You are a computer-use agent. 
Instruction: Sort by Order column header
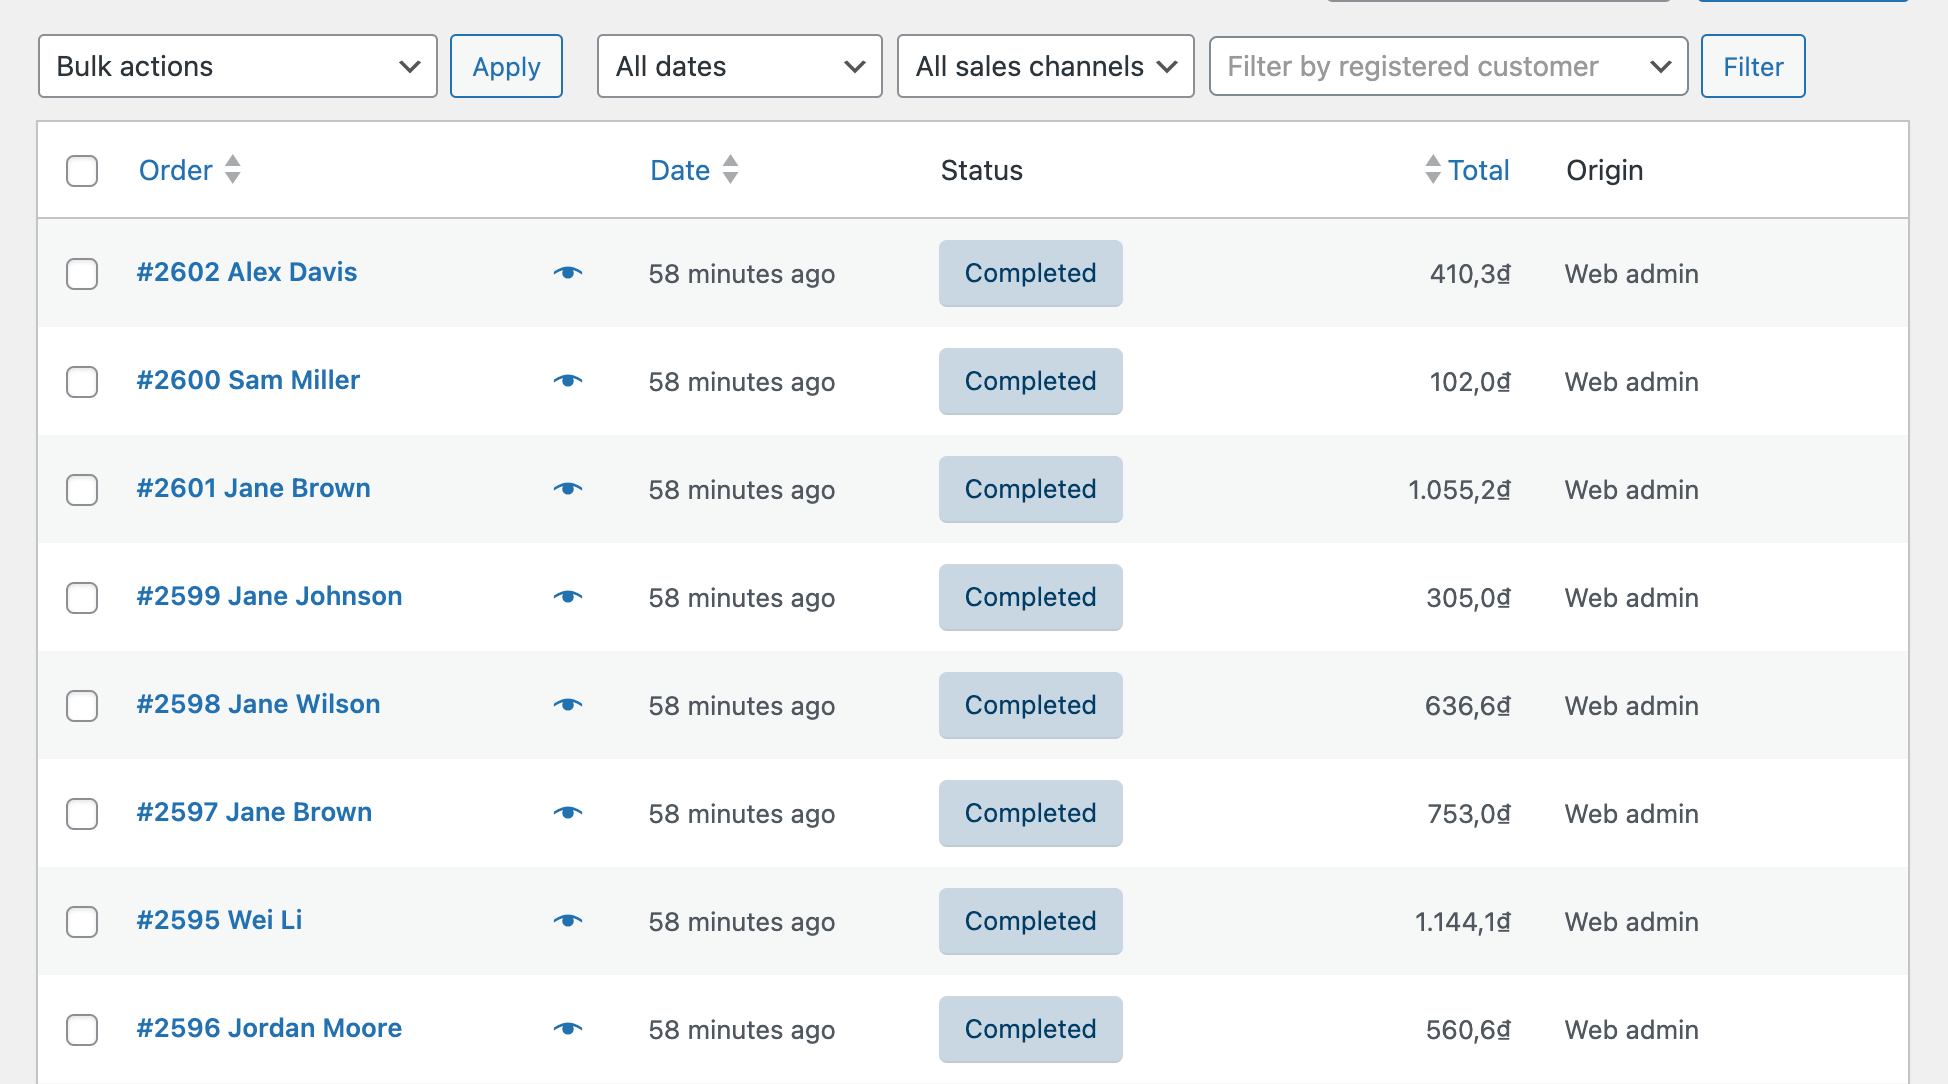coord(176,171)
